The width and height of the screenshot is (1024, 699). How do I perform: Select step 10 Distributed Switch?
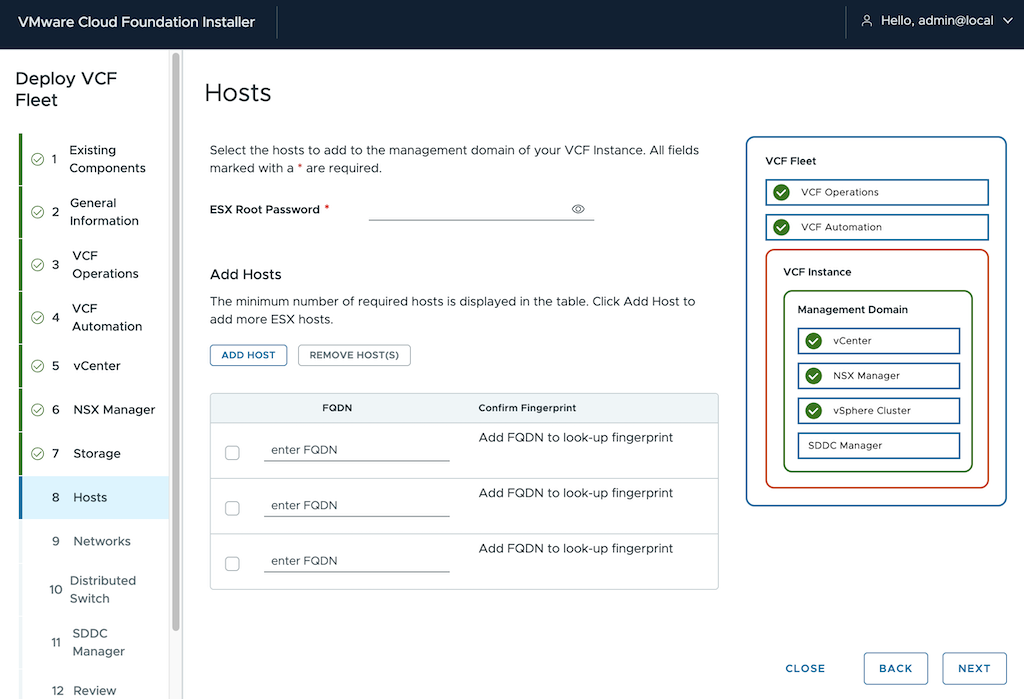tap(94, 589)
